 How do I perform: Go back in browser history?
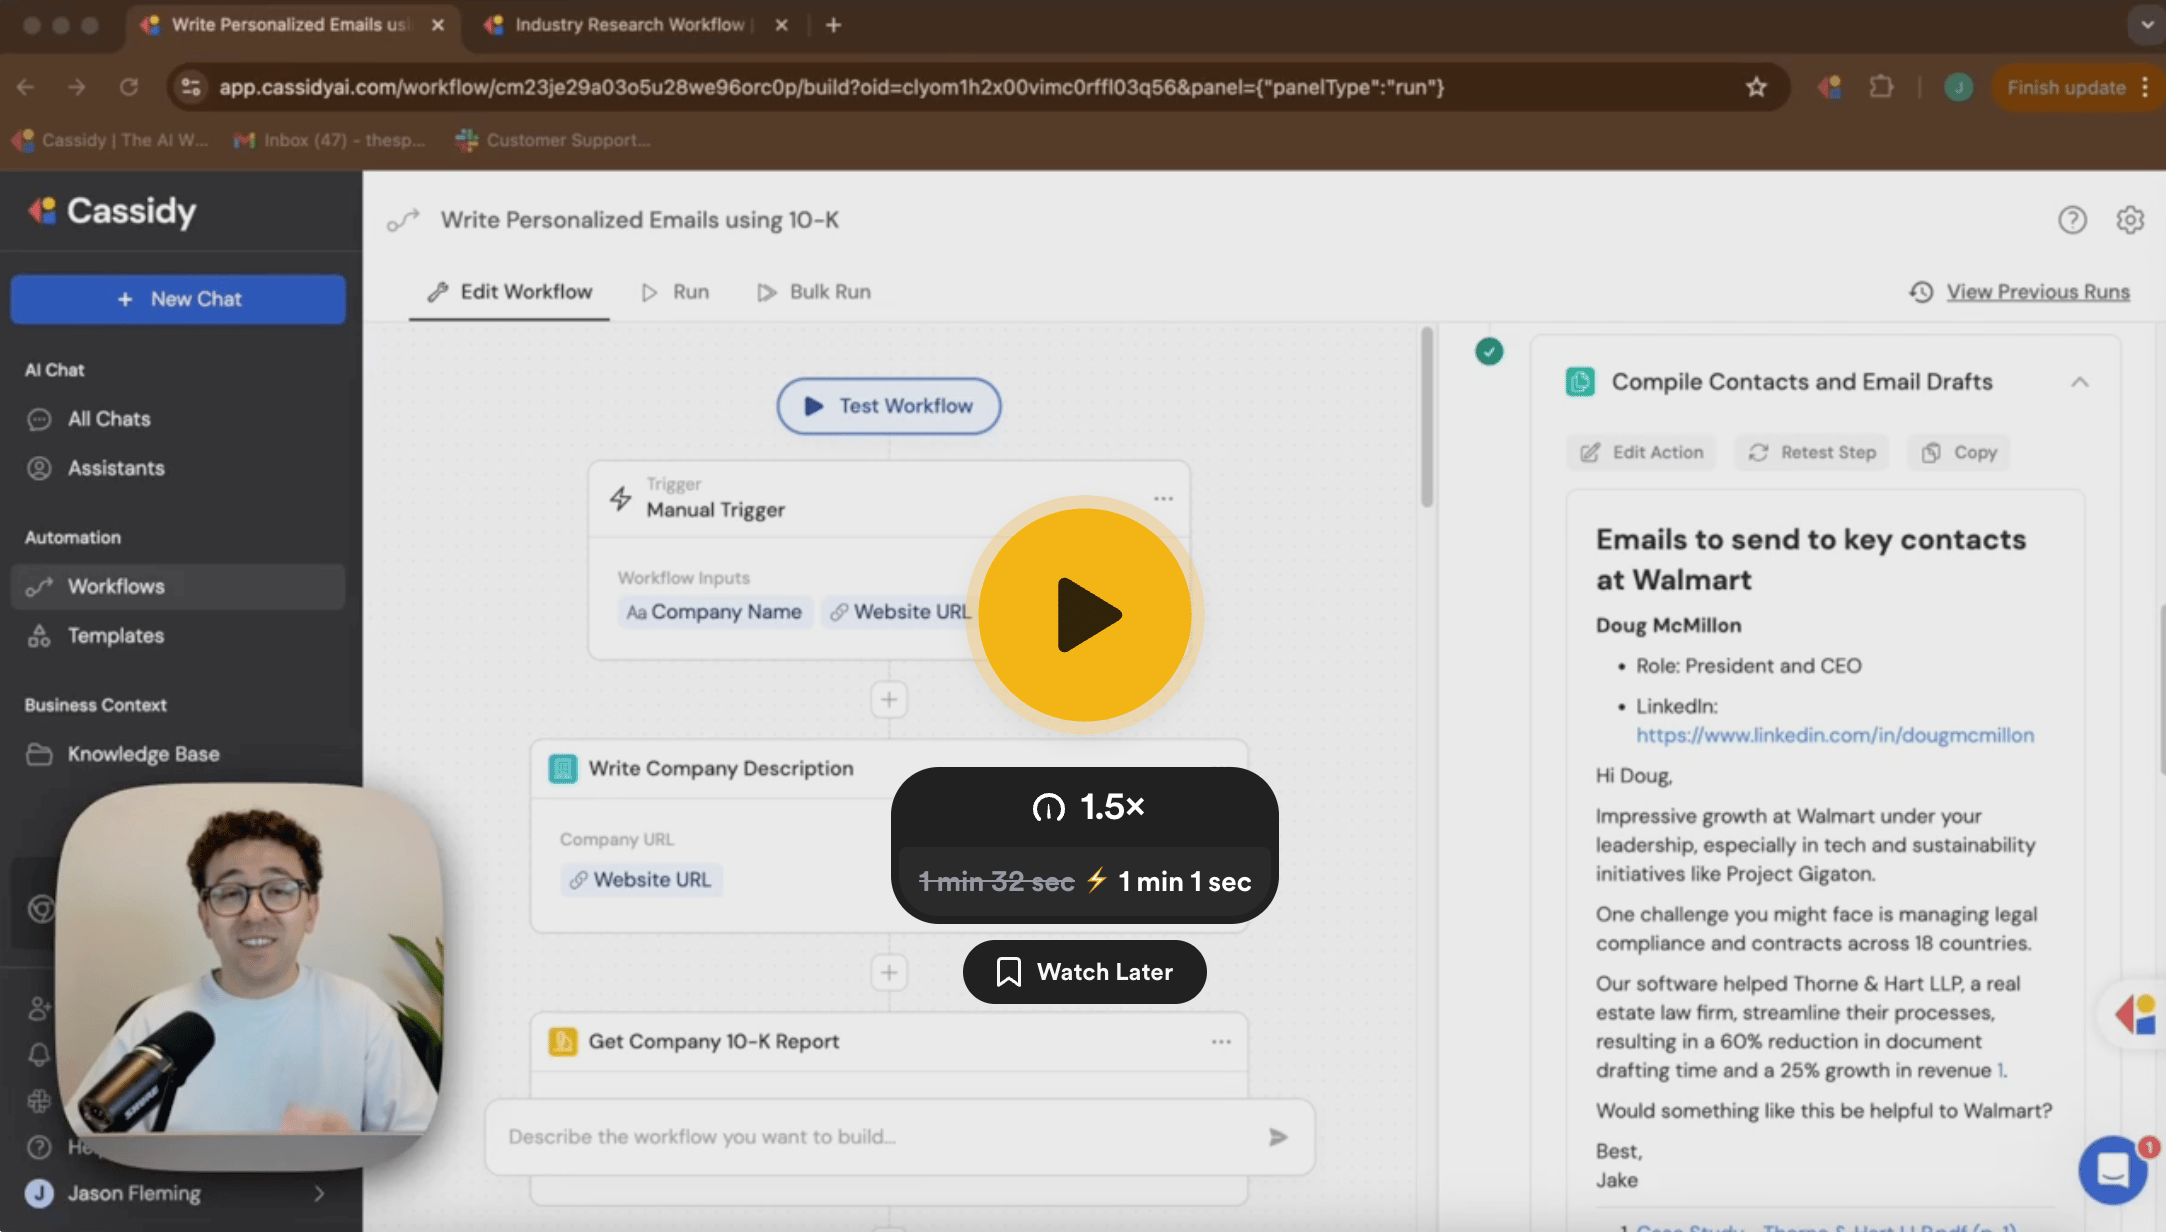26,87
